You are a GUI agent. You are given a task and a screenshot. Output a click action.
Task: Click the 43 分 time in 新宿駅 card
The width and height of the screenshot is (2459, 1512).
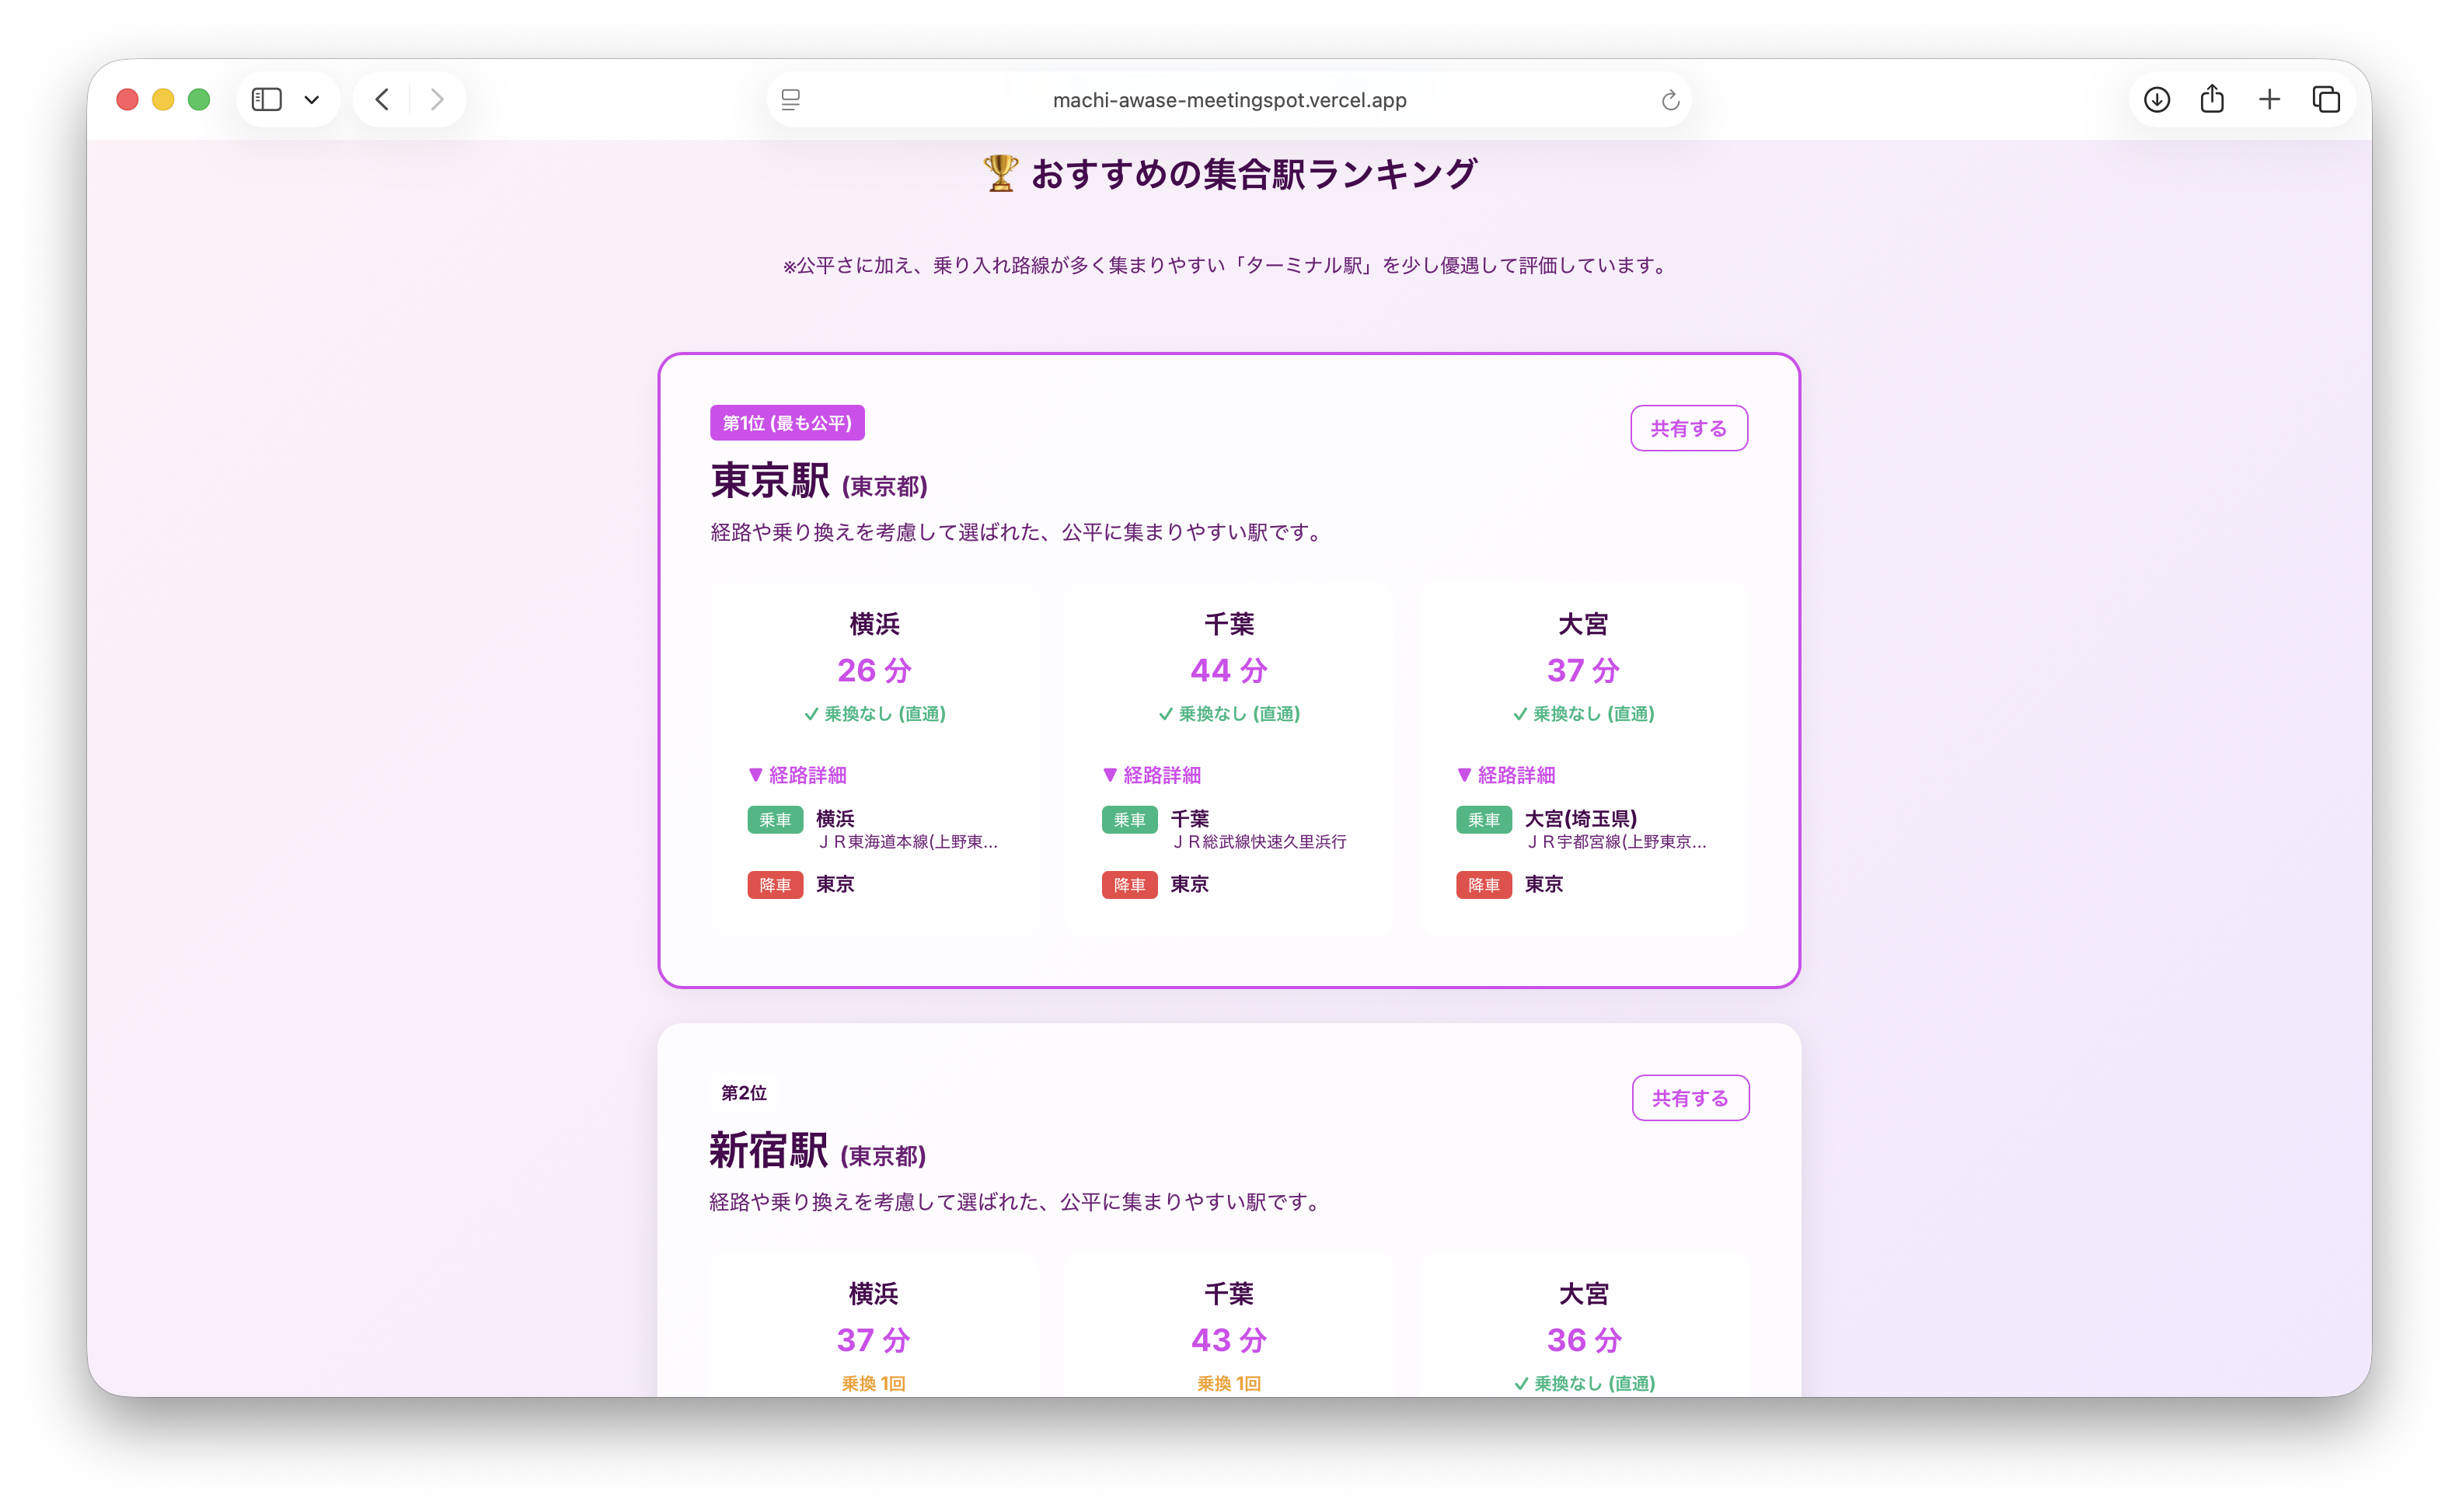pyautogui.click(x=1229, y=1340)
